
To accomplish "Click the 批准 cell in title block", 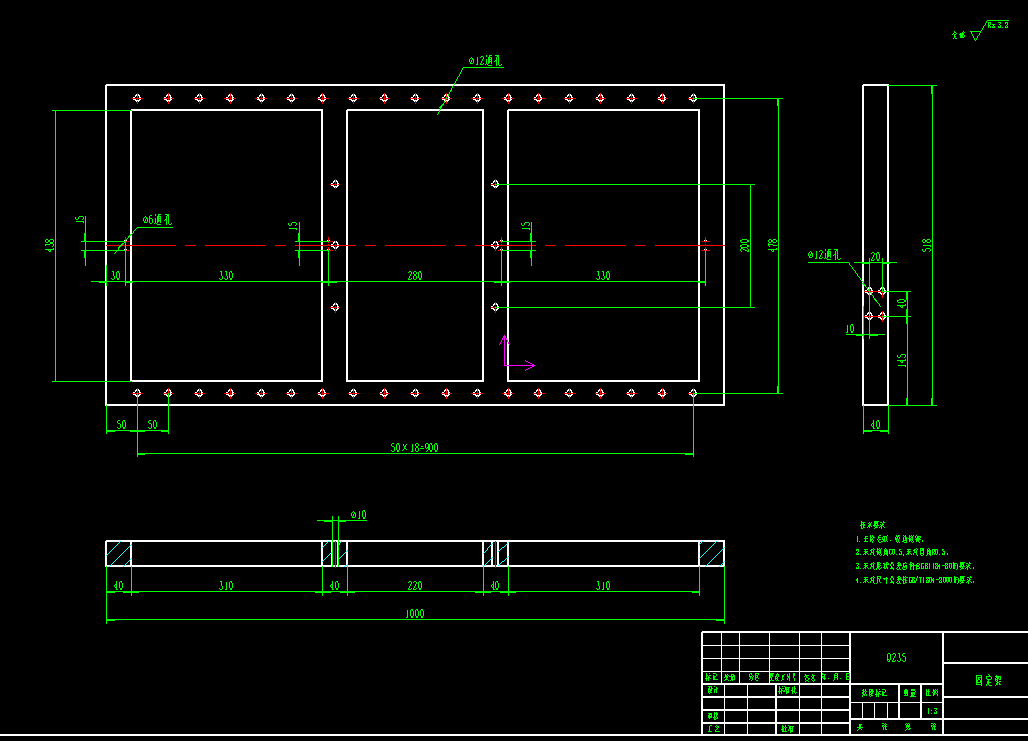I will tap(787, 729).
